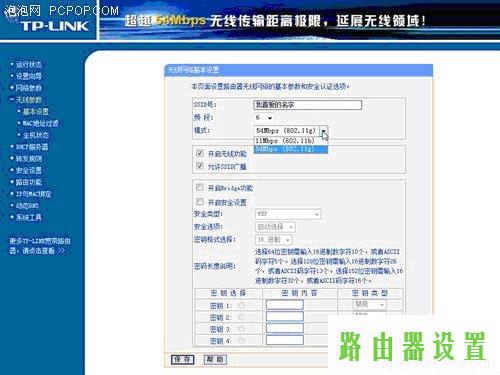Toggle the 允许SSID广播 checkbox
Viewport: 500px width, 375px height.
pyautogui.click(x=200, y=166)
